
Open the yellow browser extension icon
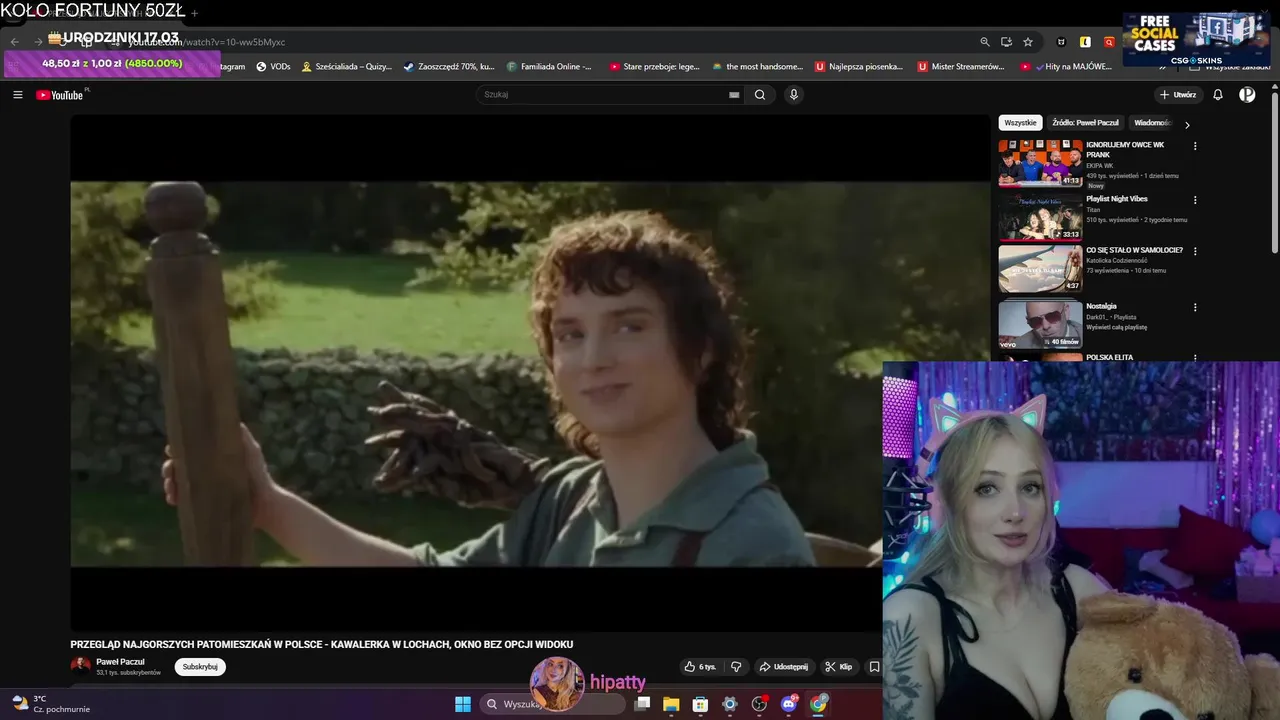pyautogui.click(x=1085, y=42)
